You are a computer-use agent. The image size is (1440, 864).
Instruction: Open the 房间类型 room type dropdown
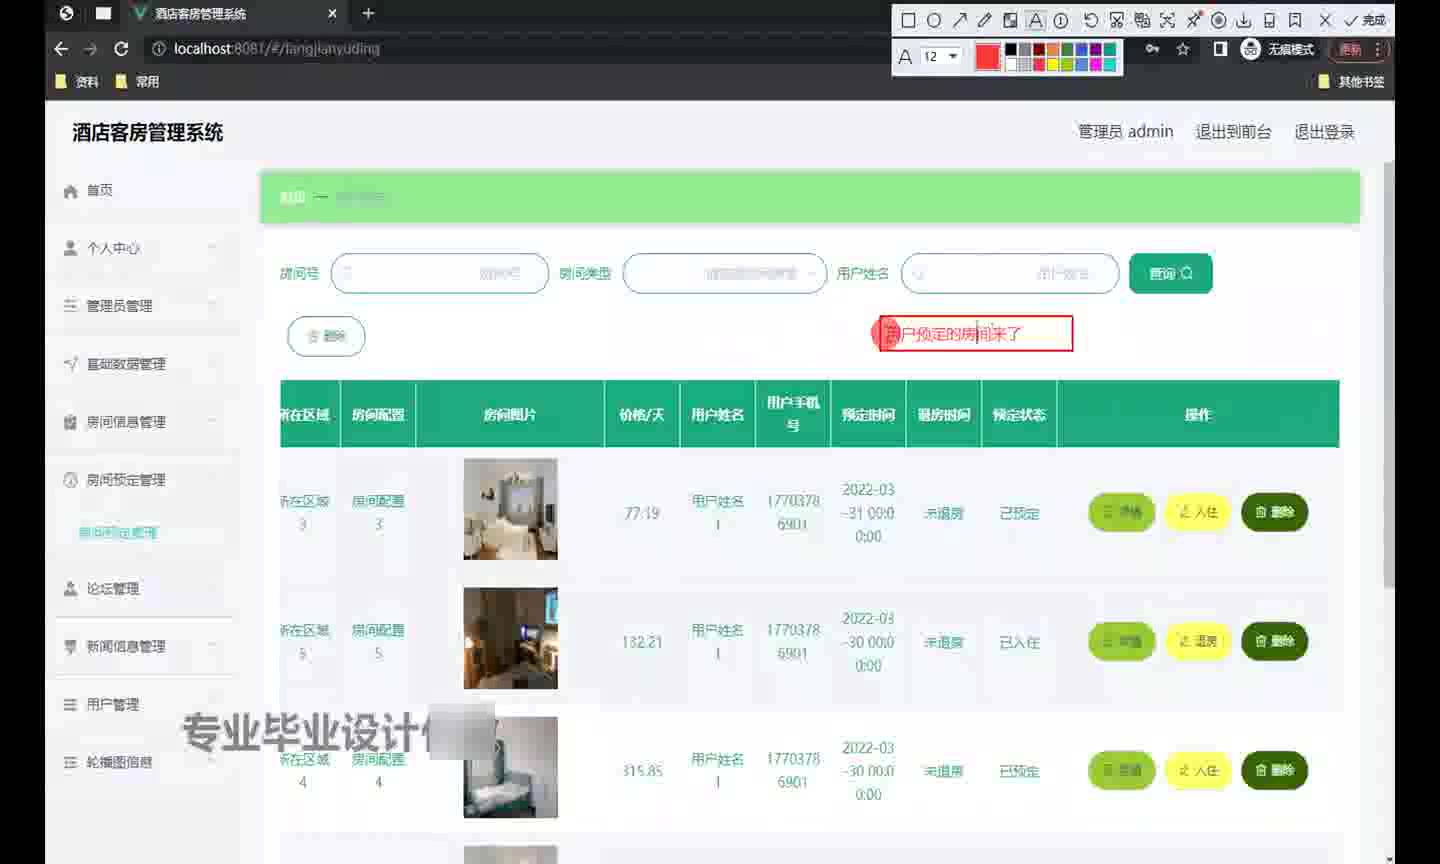725,273
